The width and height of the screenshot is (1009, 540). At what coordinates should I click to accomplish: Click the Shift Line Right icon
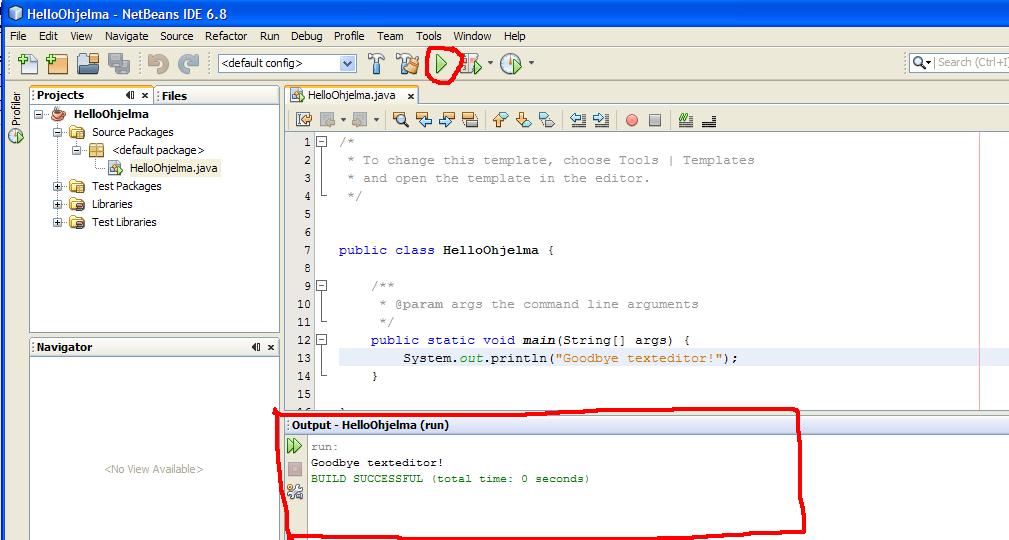click(x=601, y=120)
